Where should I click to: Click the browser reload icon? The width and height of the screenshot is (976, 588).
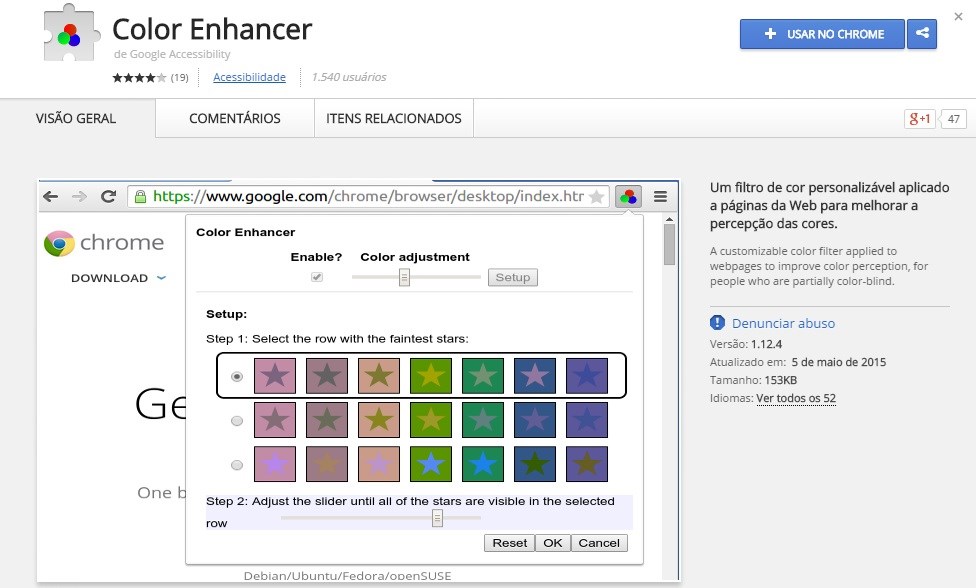click(109, 197)
